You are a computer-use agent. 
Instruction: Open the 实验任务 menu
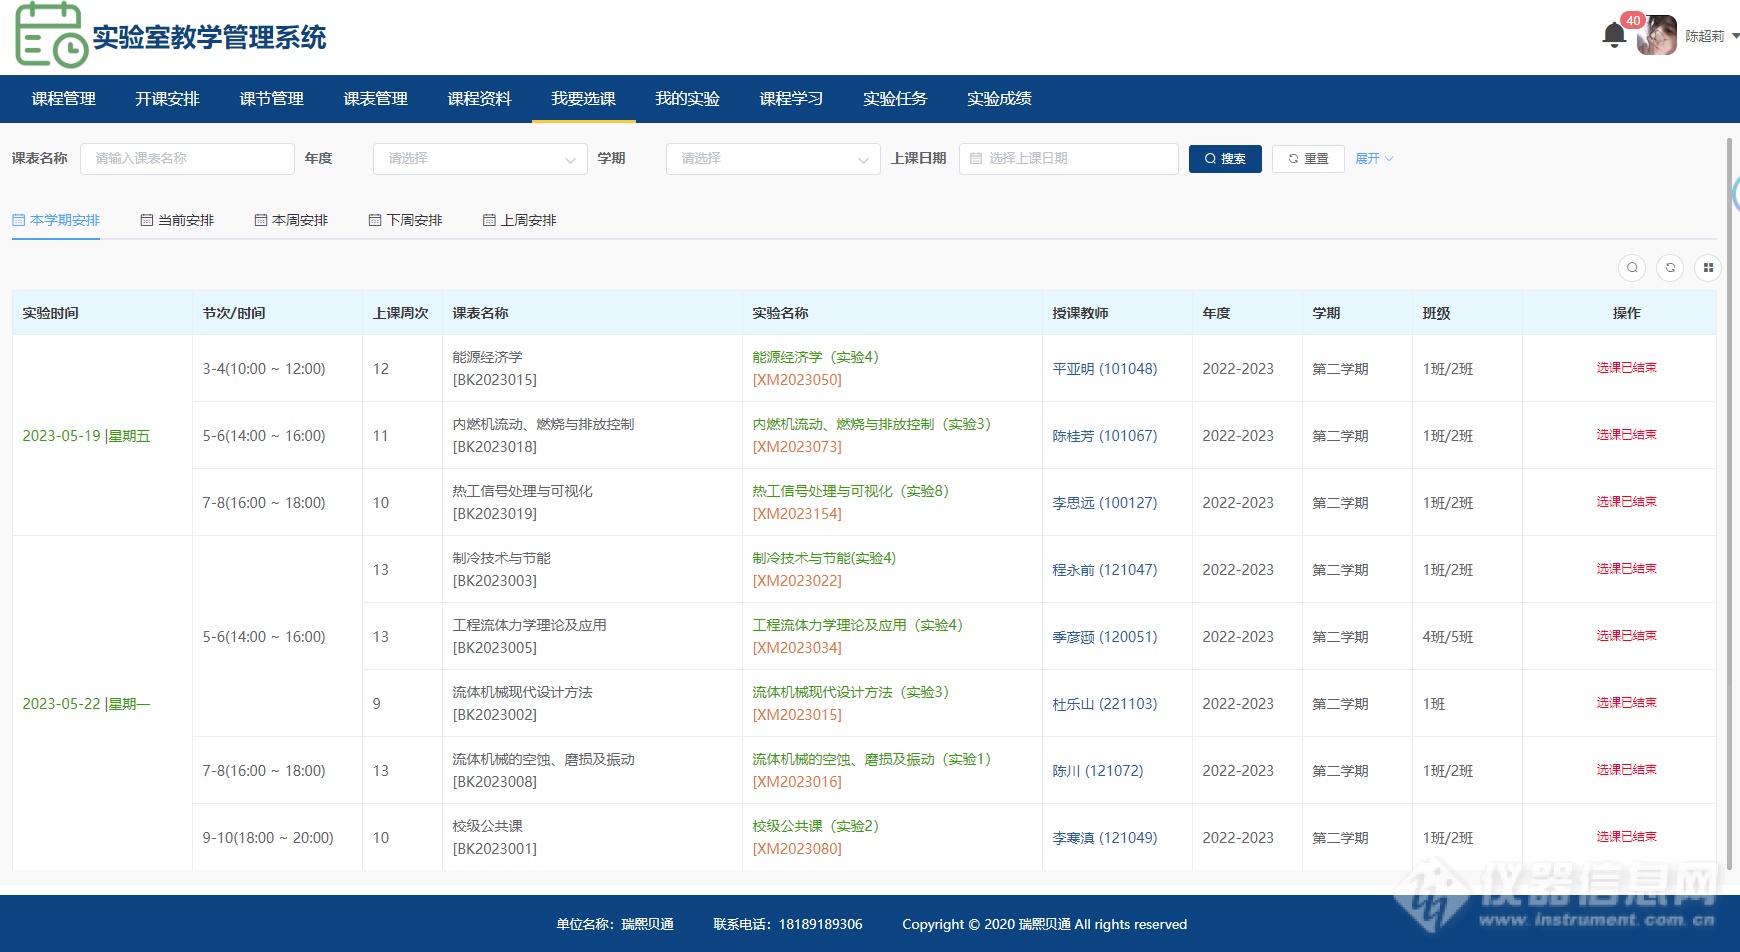pos(895,99)
